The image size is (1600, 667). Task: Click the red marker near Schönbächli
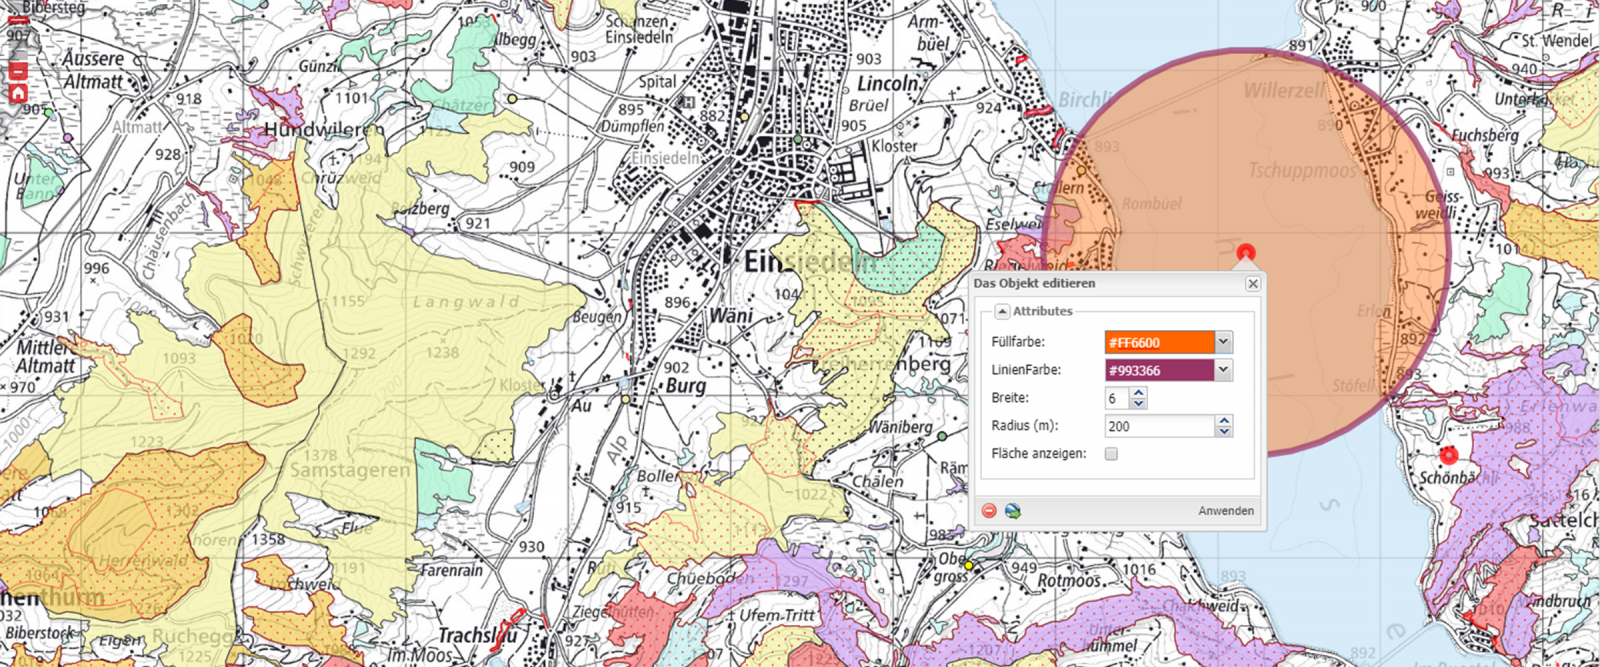click(x=1448, y=456)
